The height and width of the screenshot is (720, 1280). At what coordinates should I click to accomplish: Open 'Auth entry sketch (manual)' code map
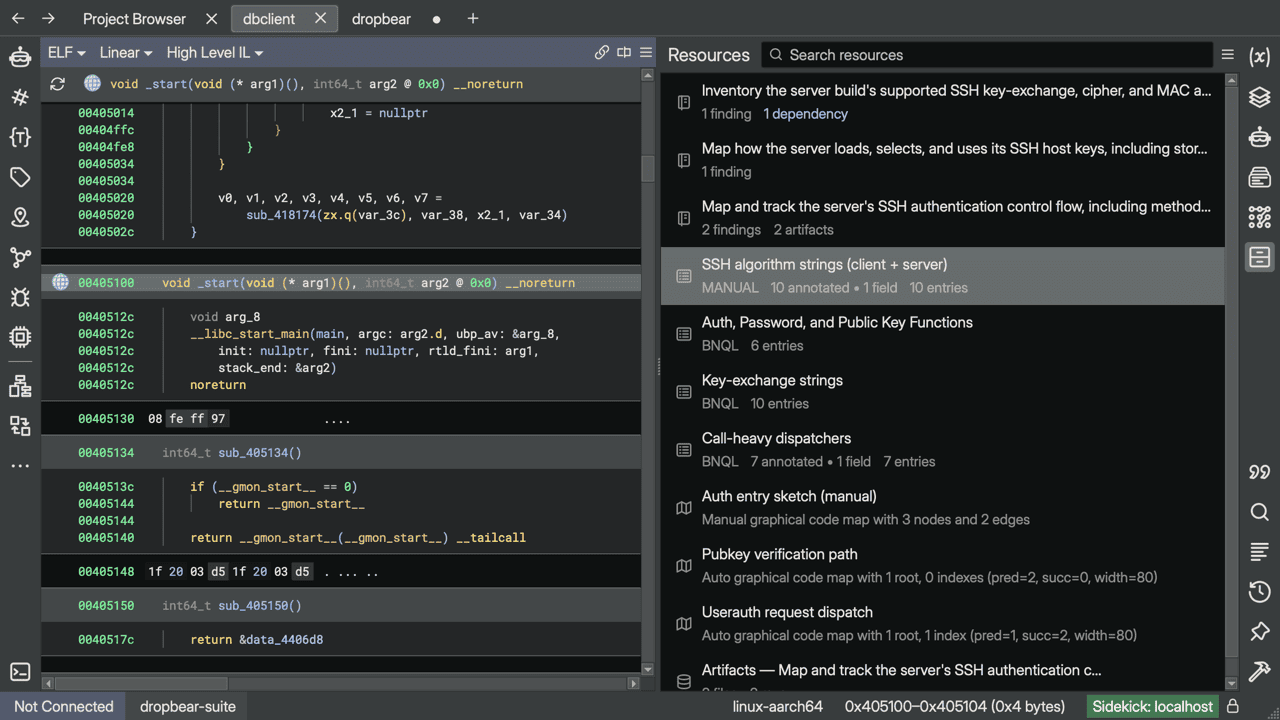point(942,508)
